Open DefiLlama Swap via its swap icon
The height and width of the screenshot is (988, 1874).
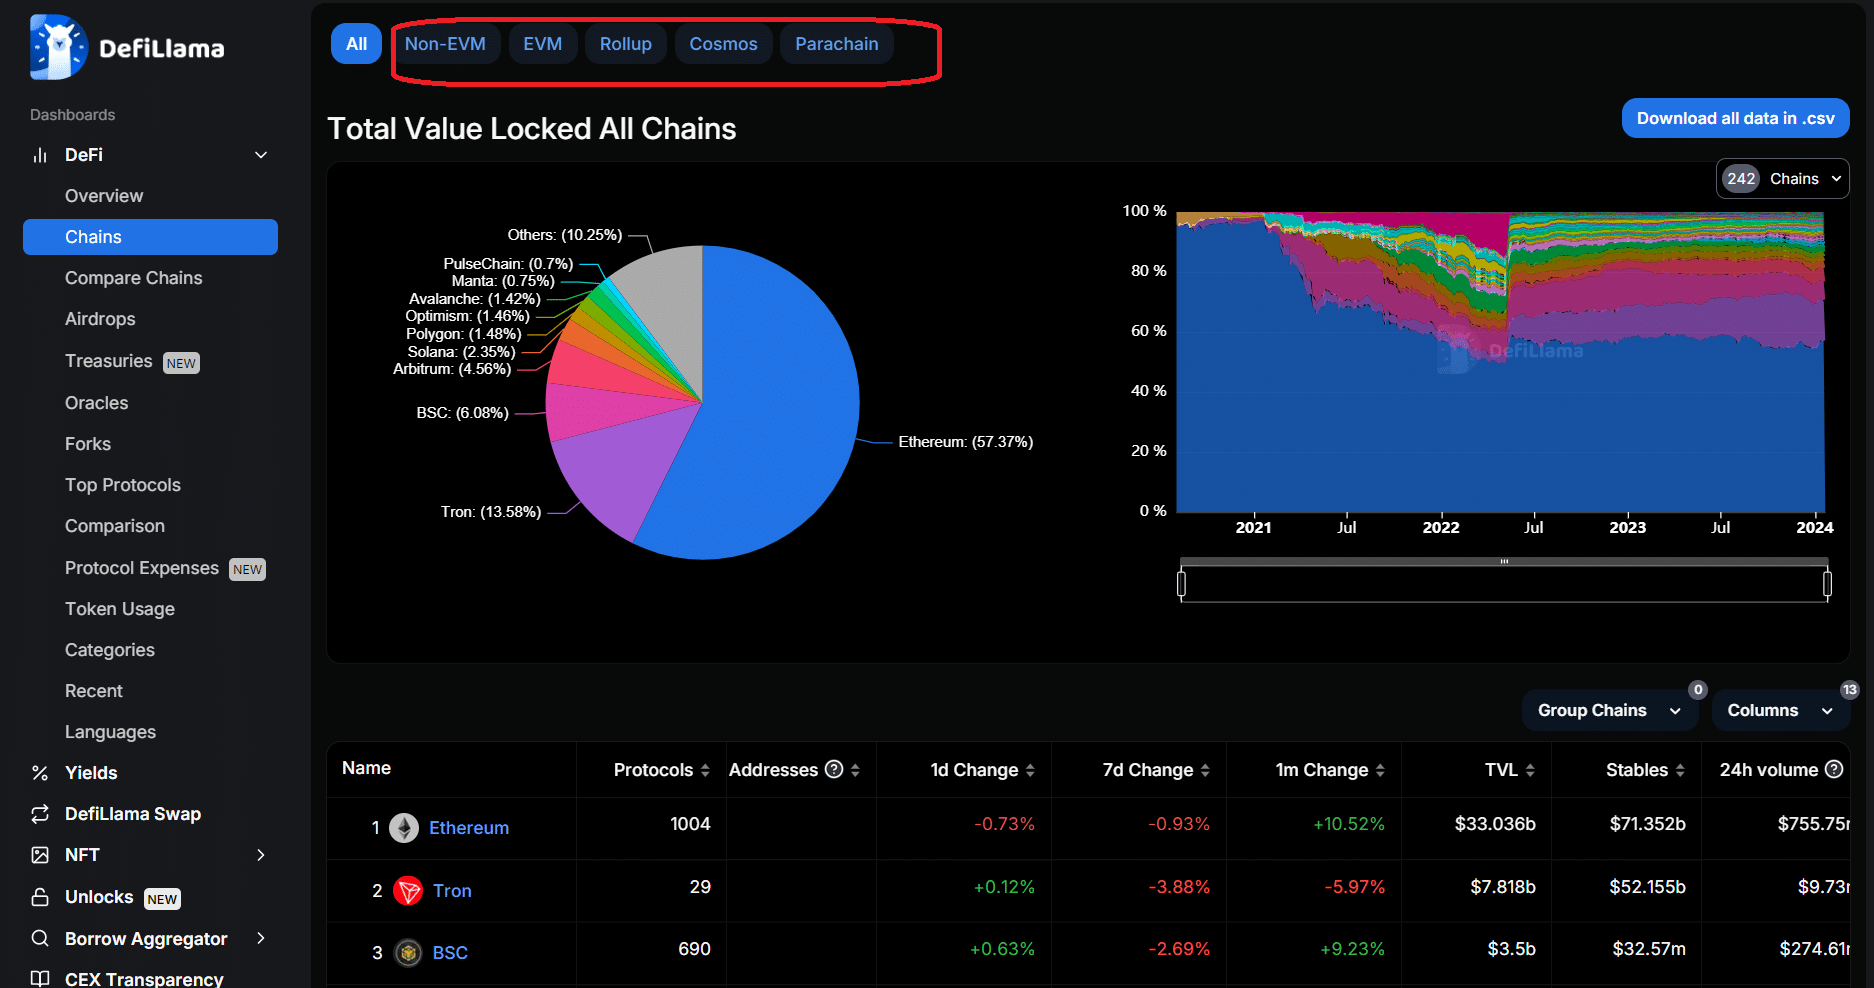[40, 813]
